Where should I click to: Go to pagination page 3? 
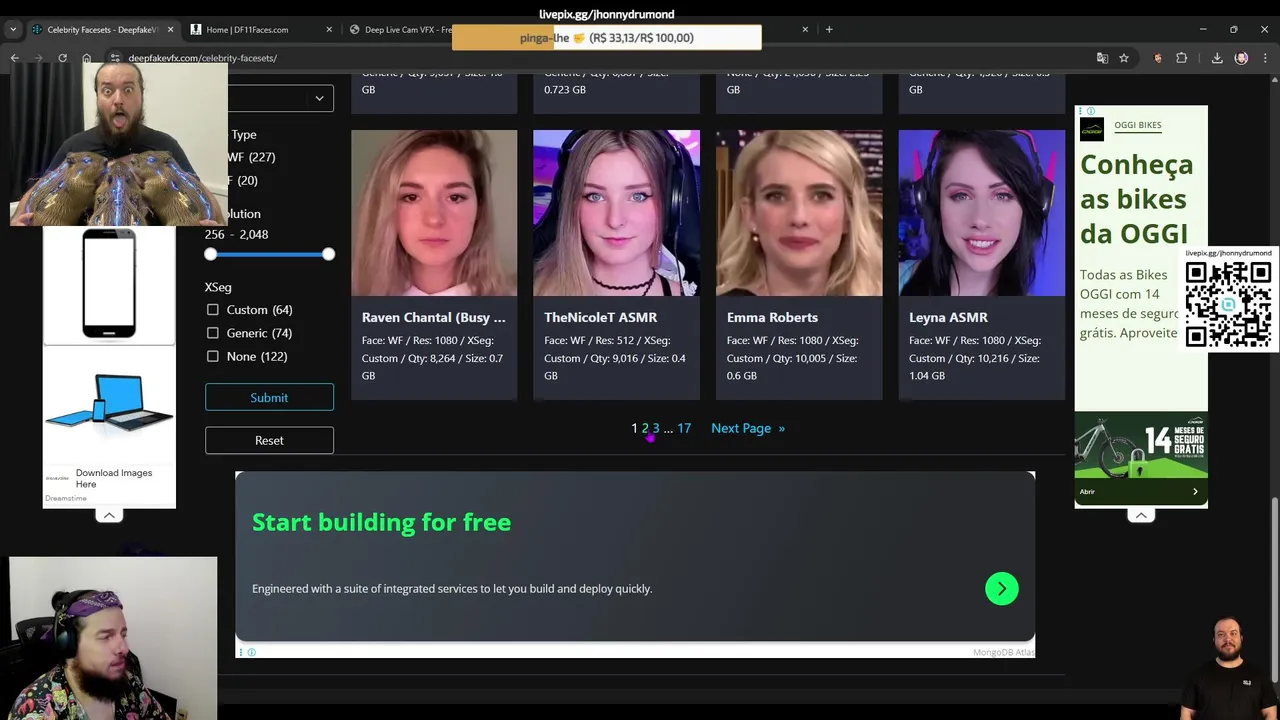point(656,428)
